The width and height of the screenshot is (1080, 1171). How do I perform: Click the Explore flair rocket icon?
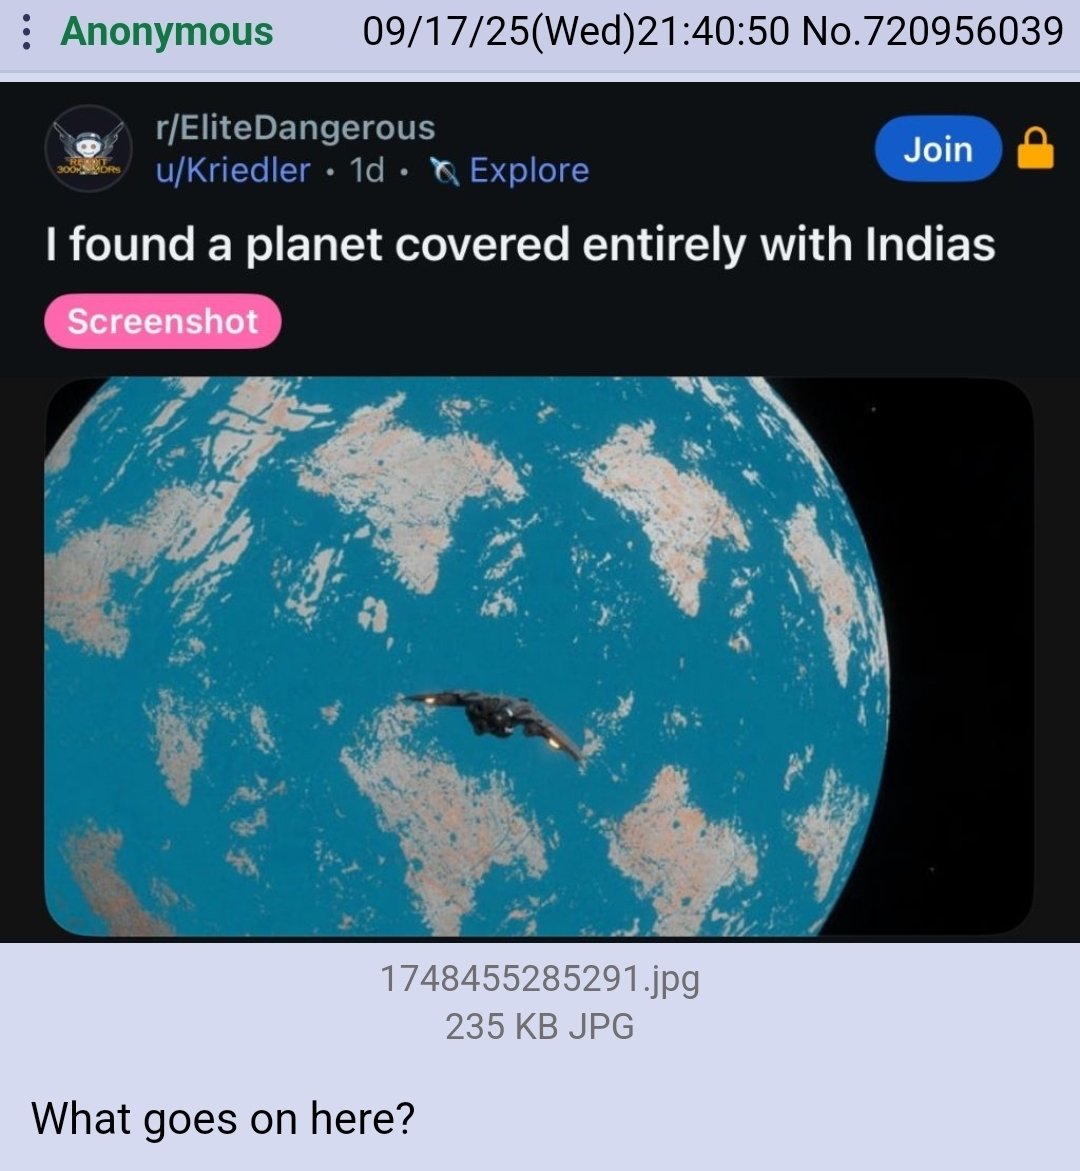click(x=444, y=171)
